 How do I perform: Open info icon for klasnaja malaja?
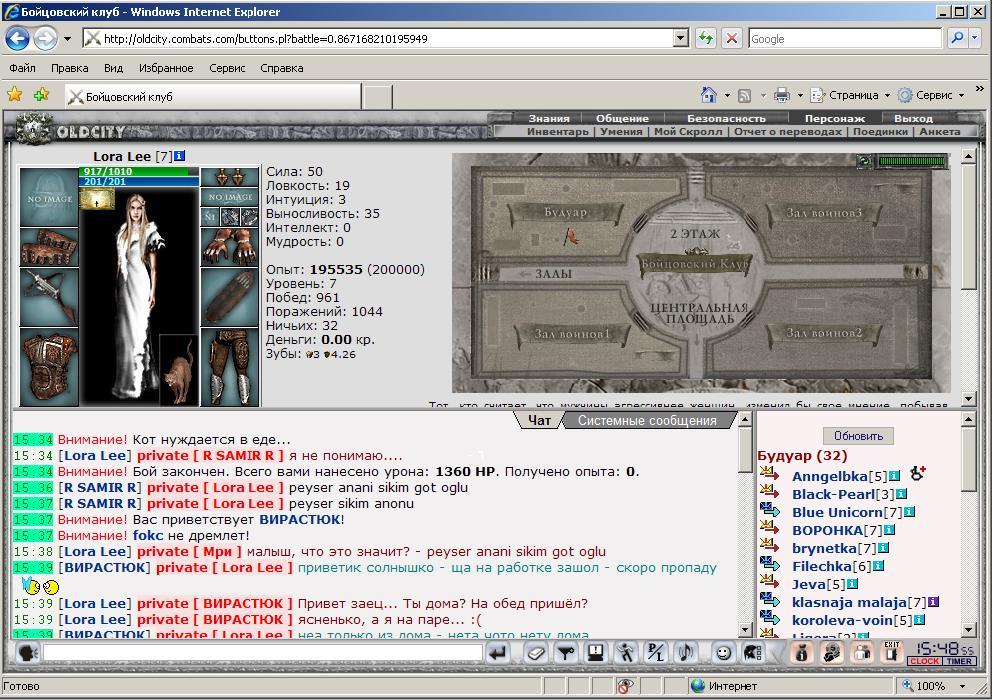933,602
